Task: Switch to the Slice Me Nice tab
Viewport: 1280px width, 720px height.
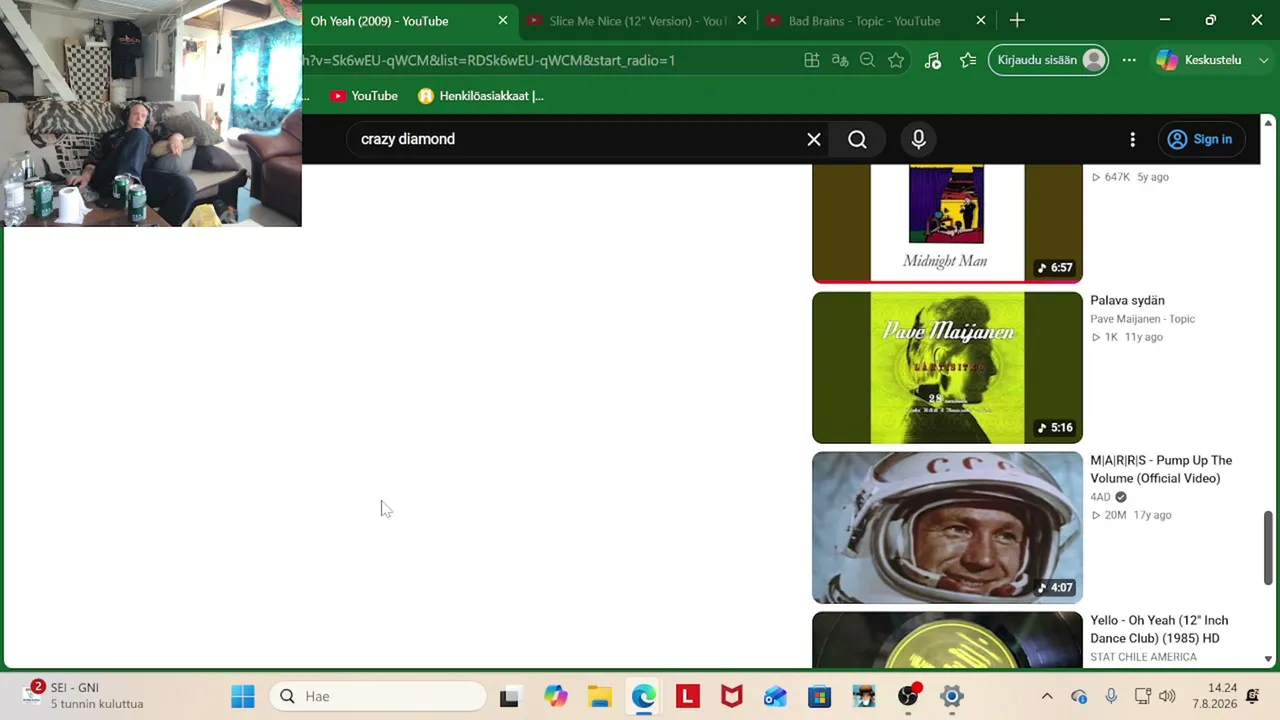Action: (x=636, y=20)
